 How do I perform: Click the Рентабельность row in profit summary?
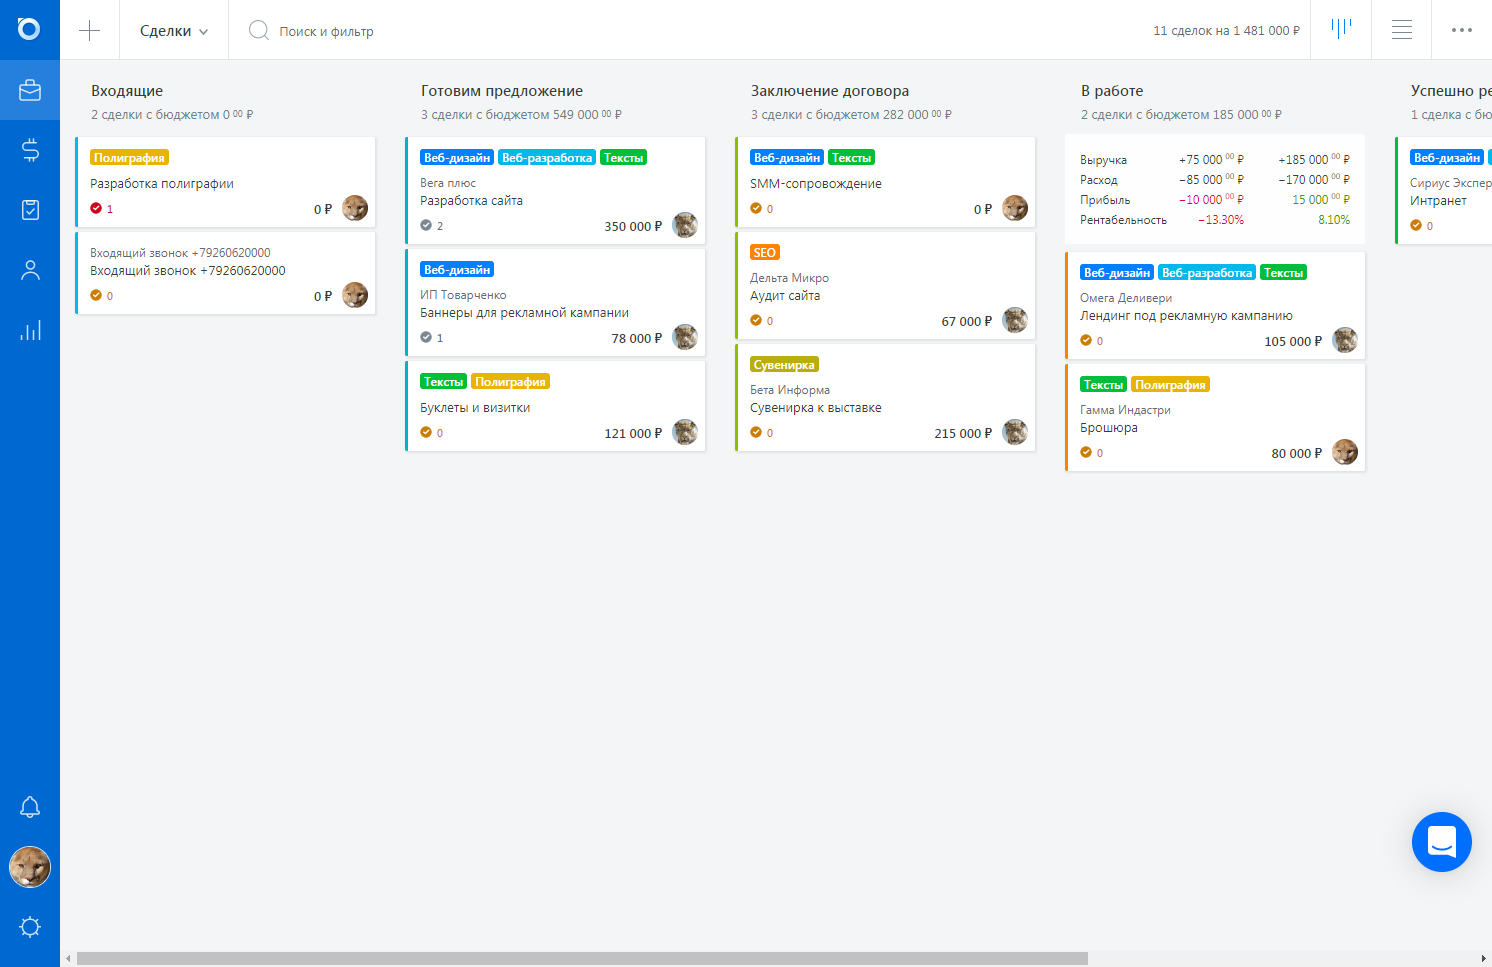(x=1215, y=220)
